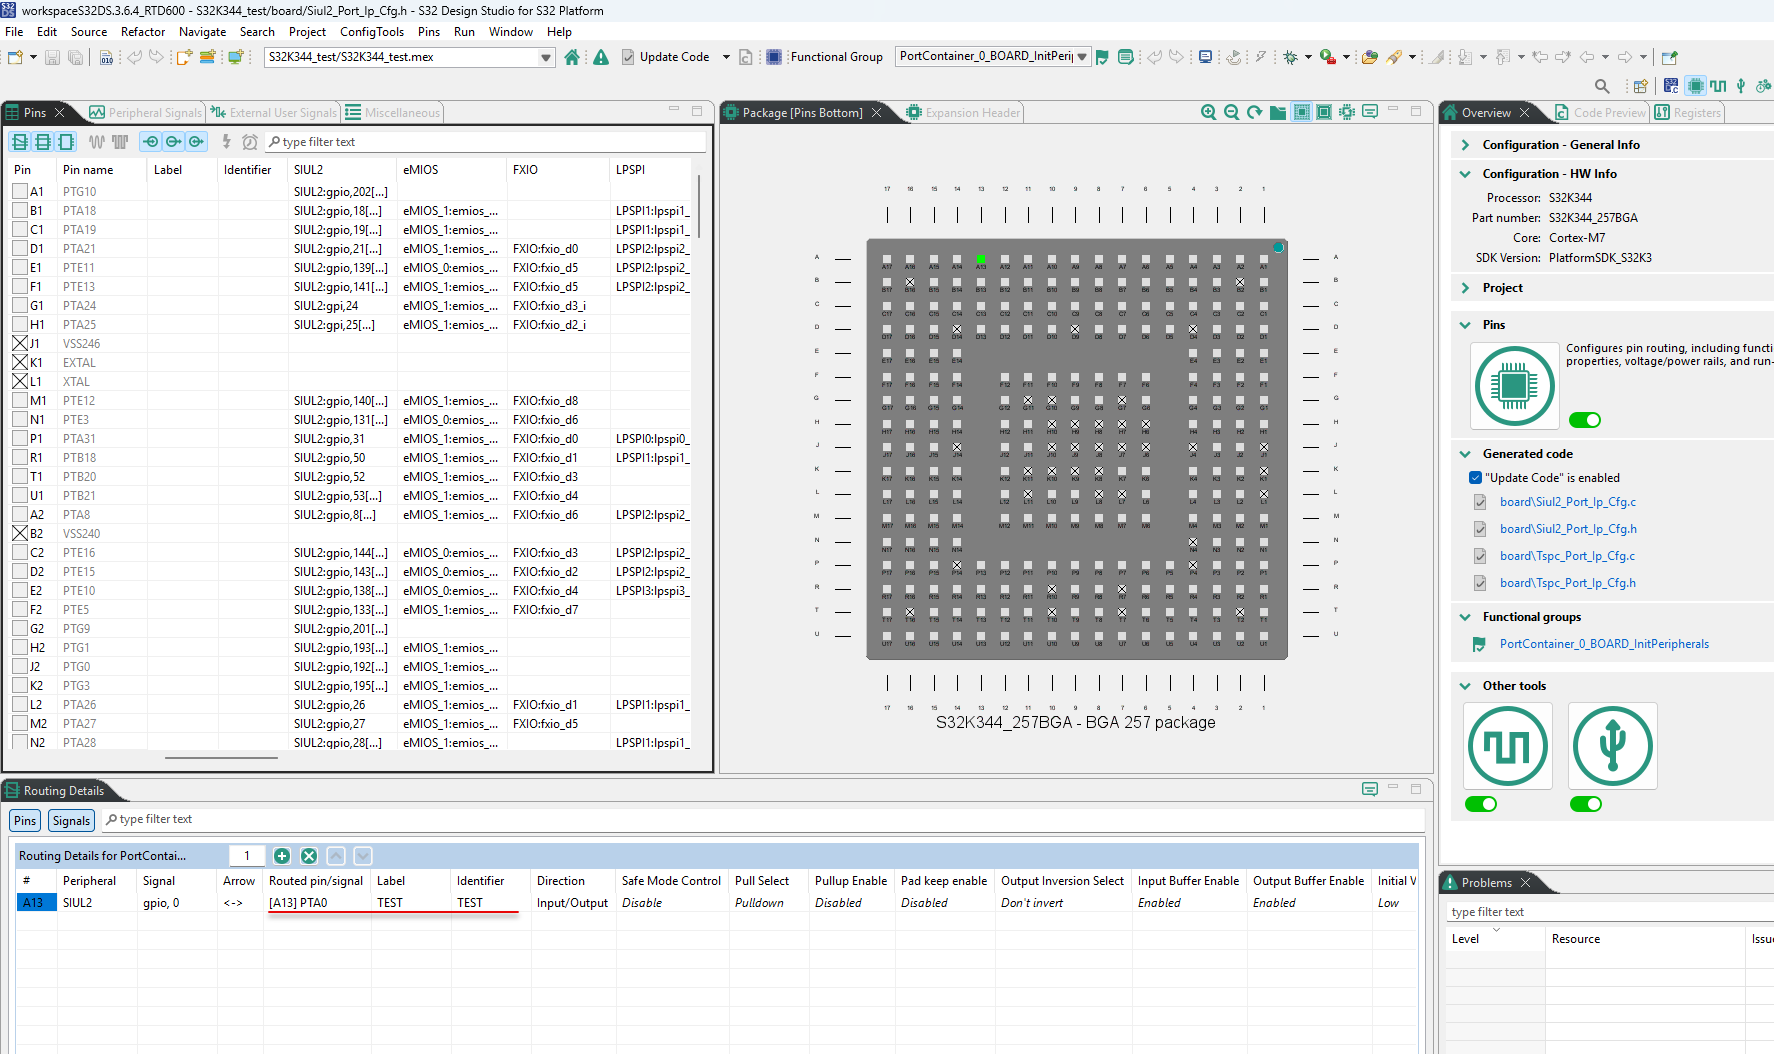The height and width of the screenshot is (1054, 1774).
Task: Click the lightning bolt icon in Pins toolbar
Action: click(226, 142)
